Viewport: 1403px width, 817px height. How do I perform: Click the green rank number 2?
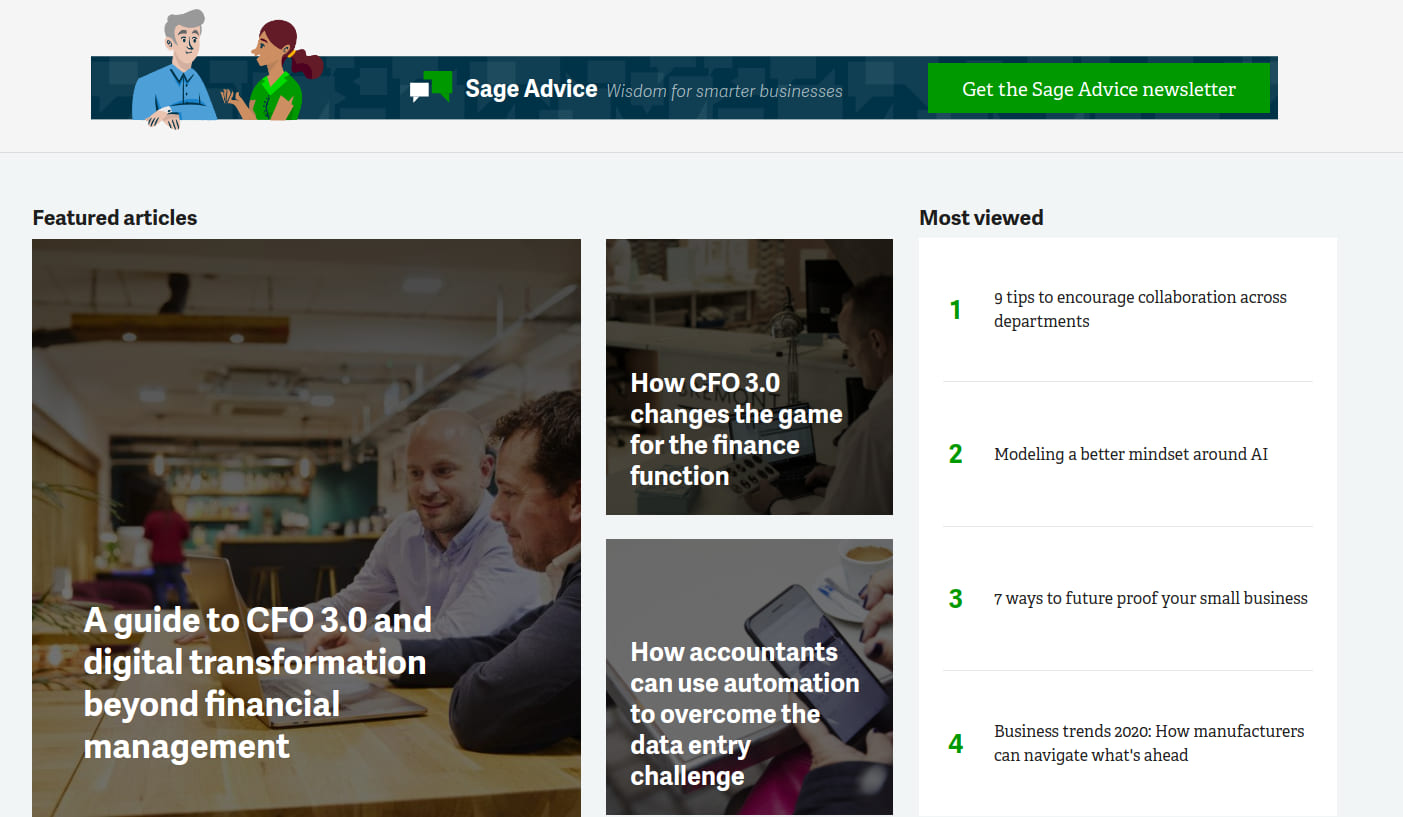955,454
